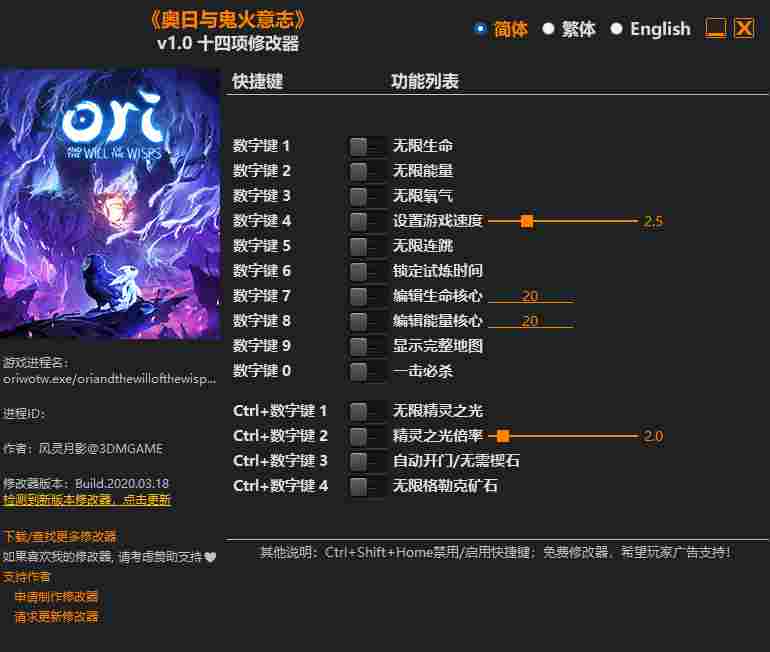
Task: Select 简体 language radio button
Action: [x=481, y=29]
